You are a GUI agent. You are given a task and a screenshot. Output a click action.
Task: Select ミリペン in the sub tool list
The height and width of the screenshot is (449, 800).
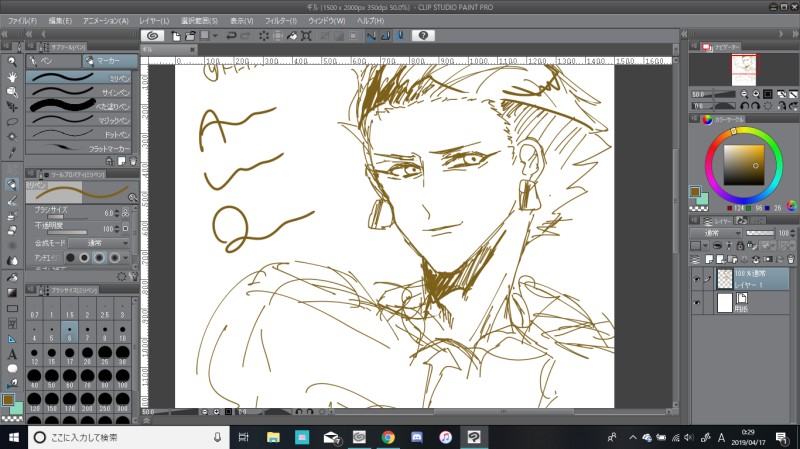tap(79, 78)
